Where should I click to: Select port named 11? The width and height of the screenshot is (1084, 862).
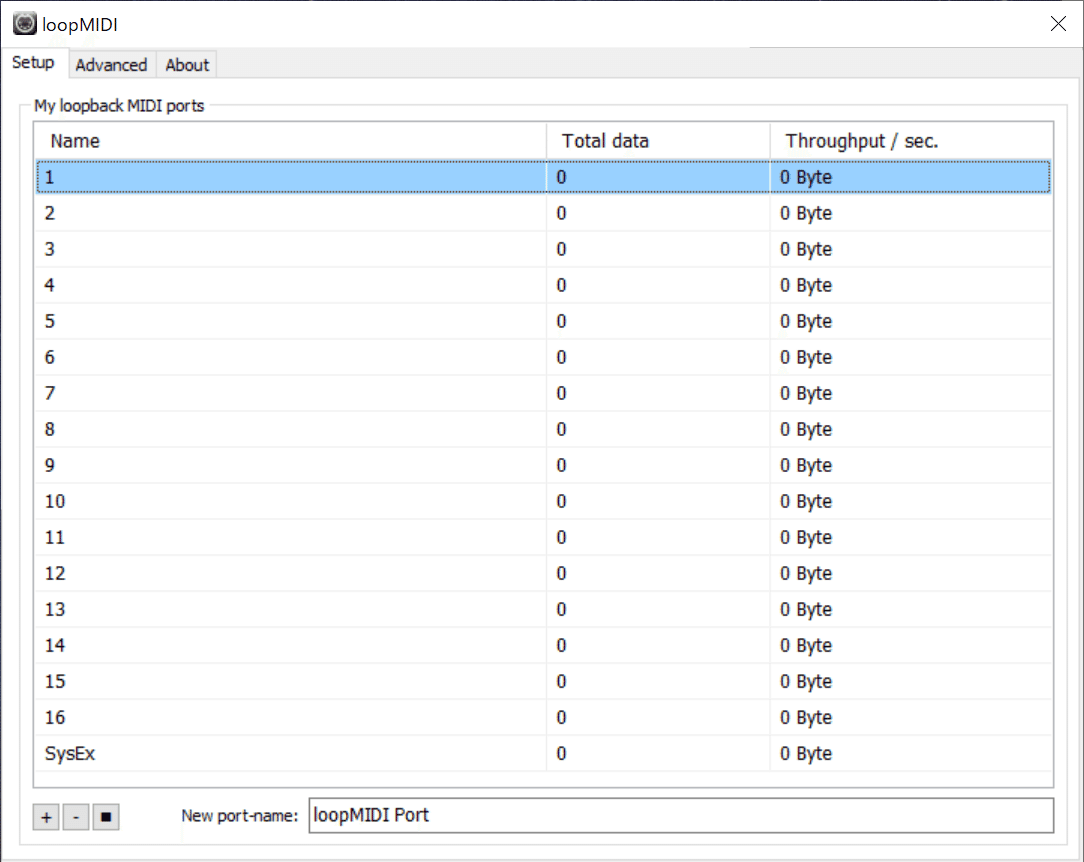click(x=543, y=537)
